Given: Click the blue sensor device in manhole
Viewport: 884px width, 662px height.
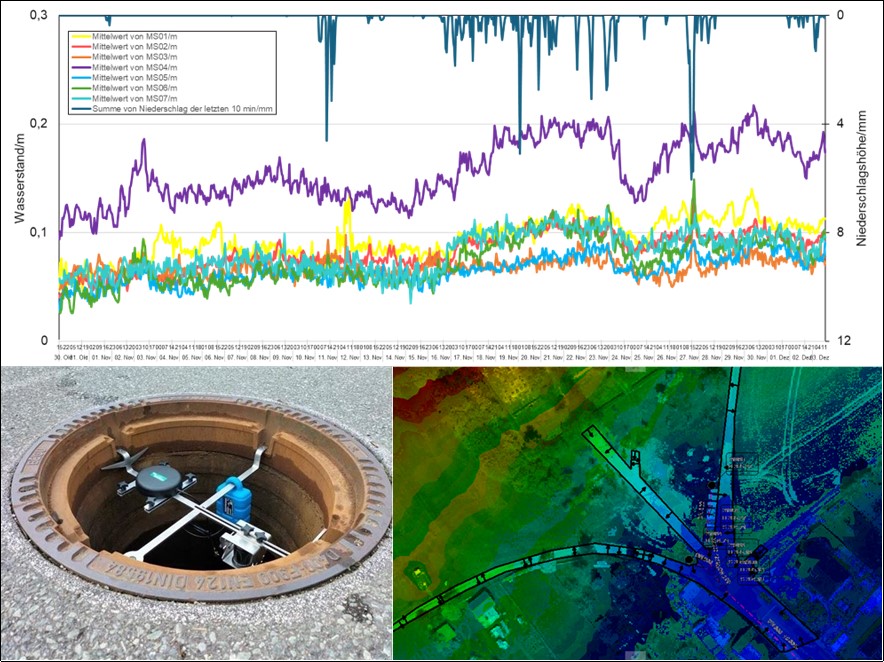Looking at the screenshot, I should click(x=233, y=500).
